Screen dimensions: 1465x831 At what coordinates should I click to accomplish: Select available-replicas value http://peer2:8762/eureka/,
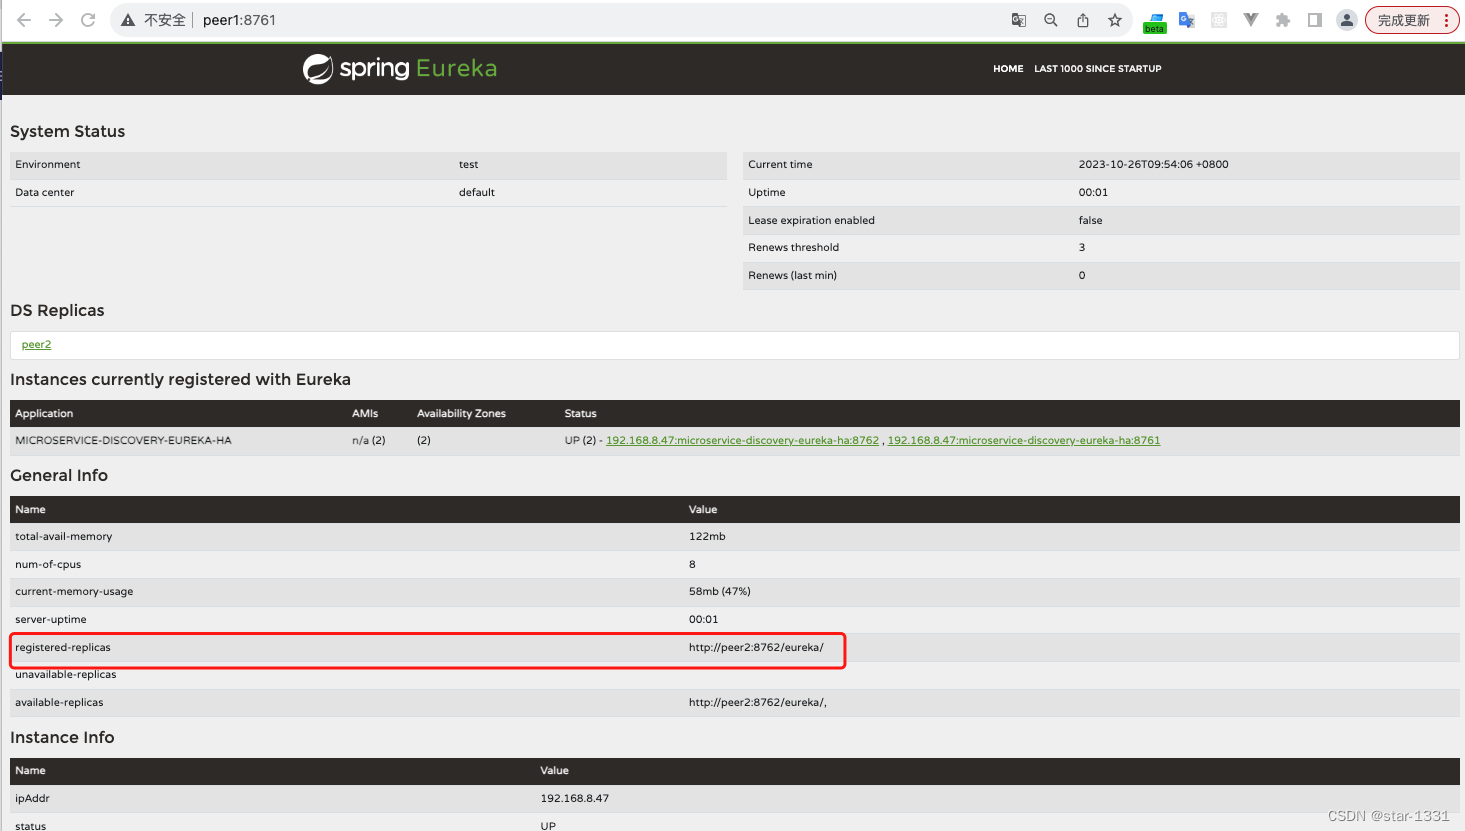click(x=758, y=703)
